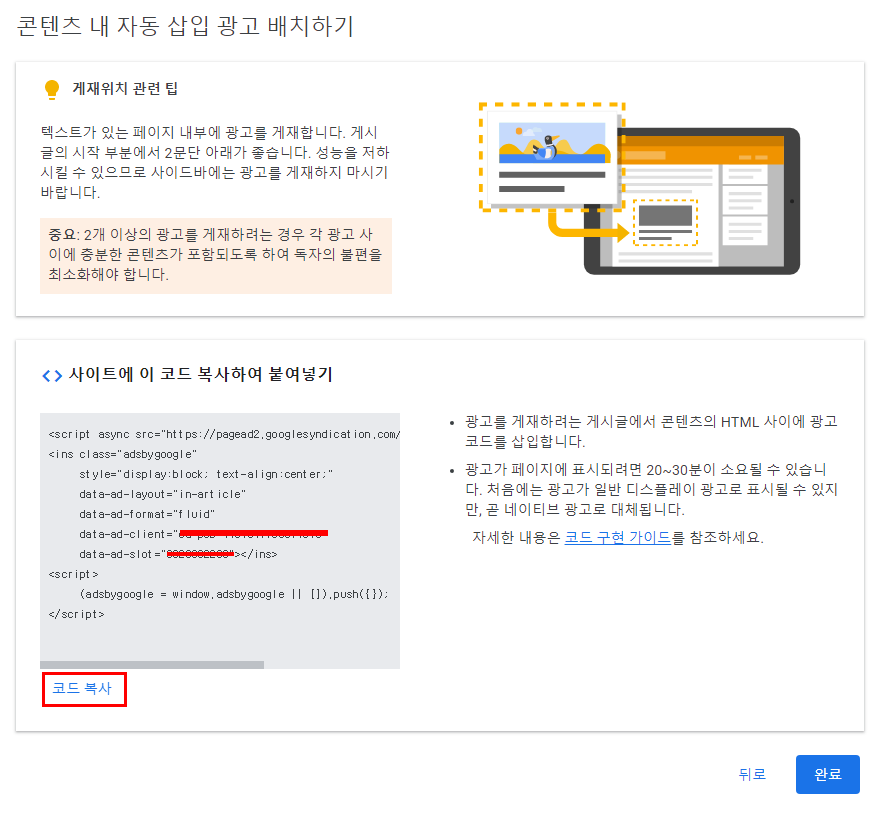Screen dimensions: 886x817
Task: Click the code line ins class="adsbygoogle"
Action: pyautogui.click(x=123, y=454)
